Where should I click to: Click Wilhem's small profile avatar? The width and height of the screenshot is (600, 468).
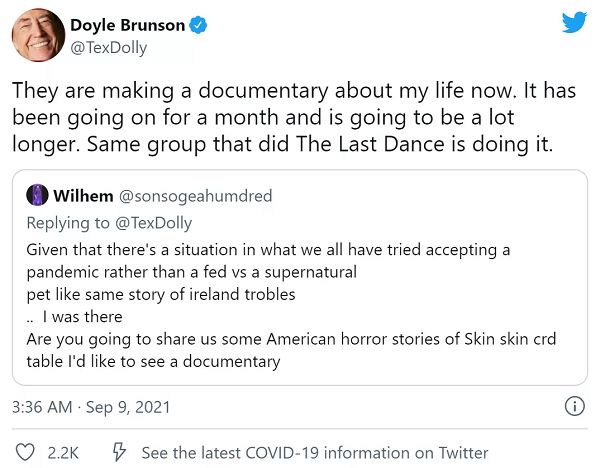tap(37, 196)
